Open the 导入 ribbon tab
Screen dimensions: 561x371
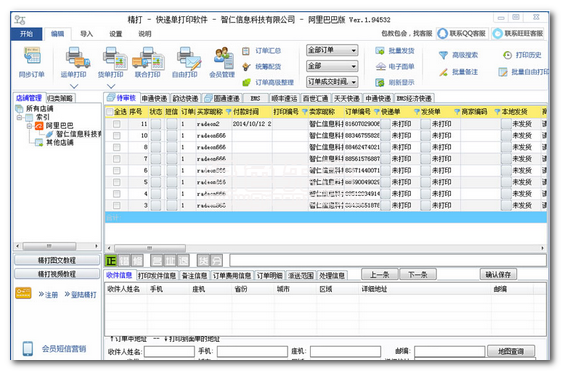click(x=87, y=34)
